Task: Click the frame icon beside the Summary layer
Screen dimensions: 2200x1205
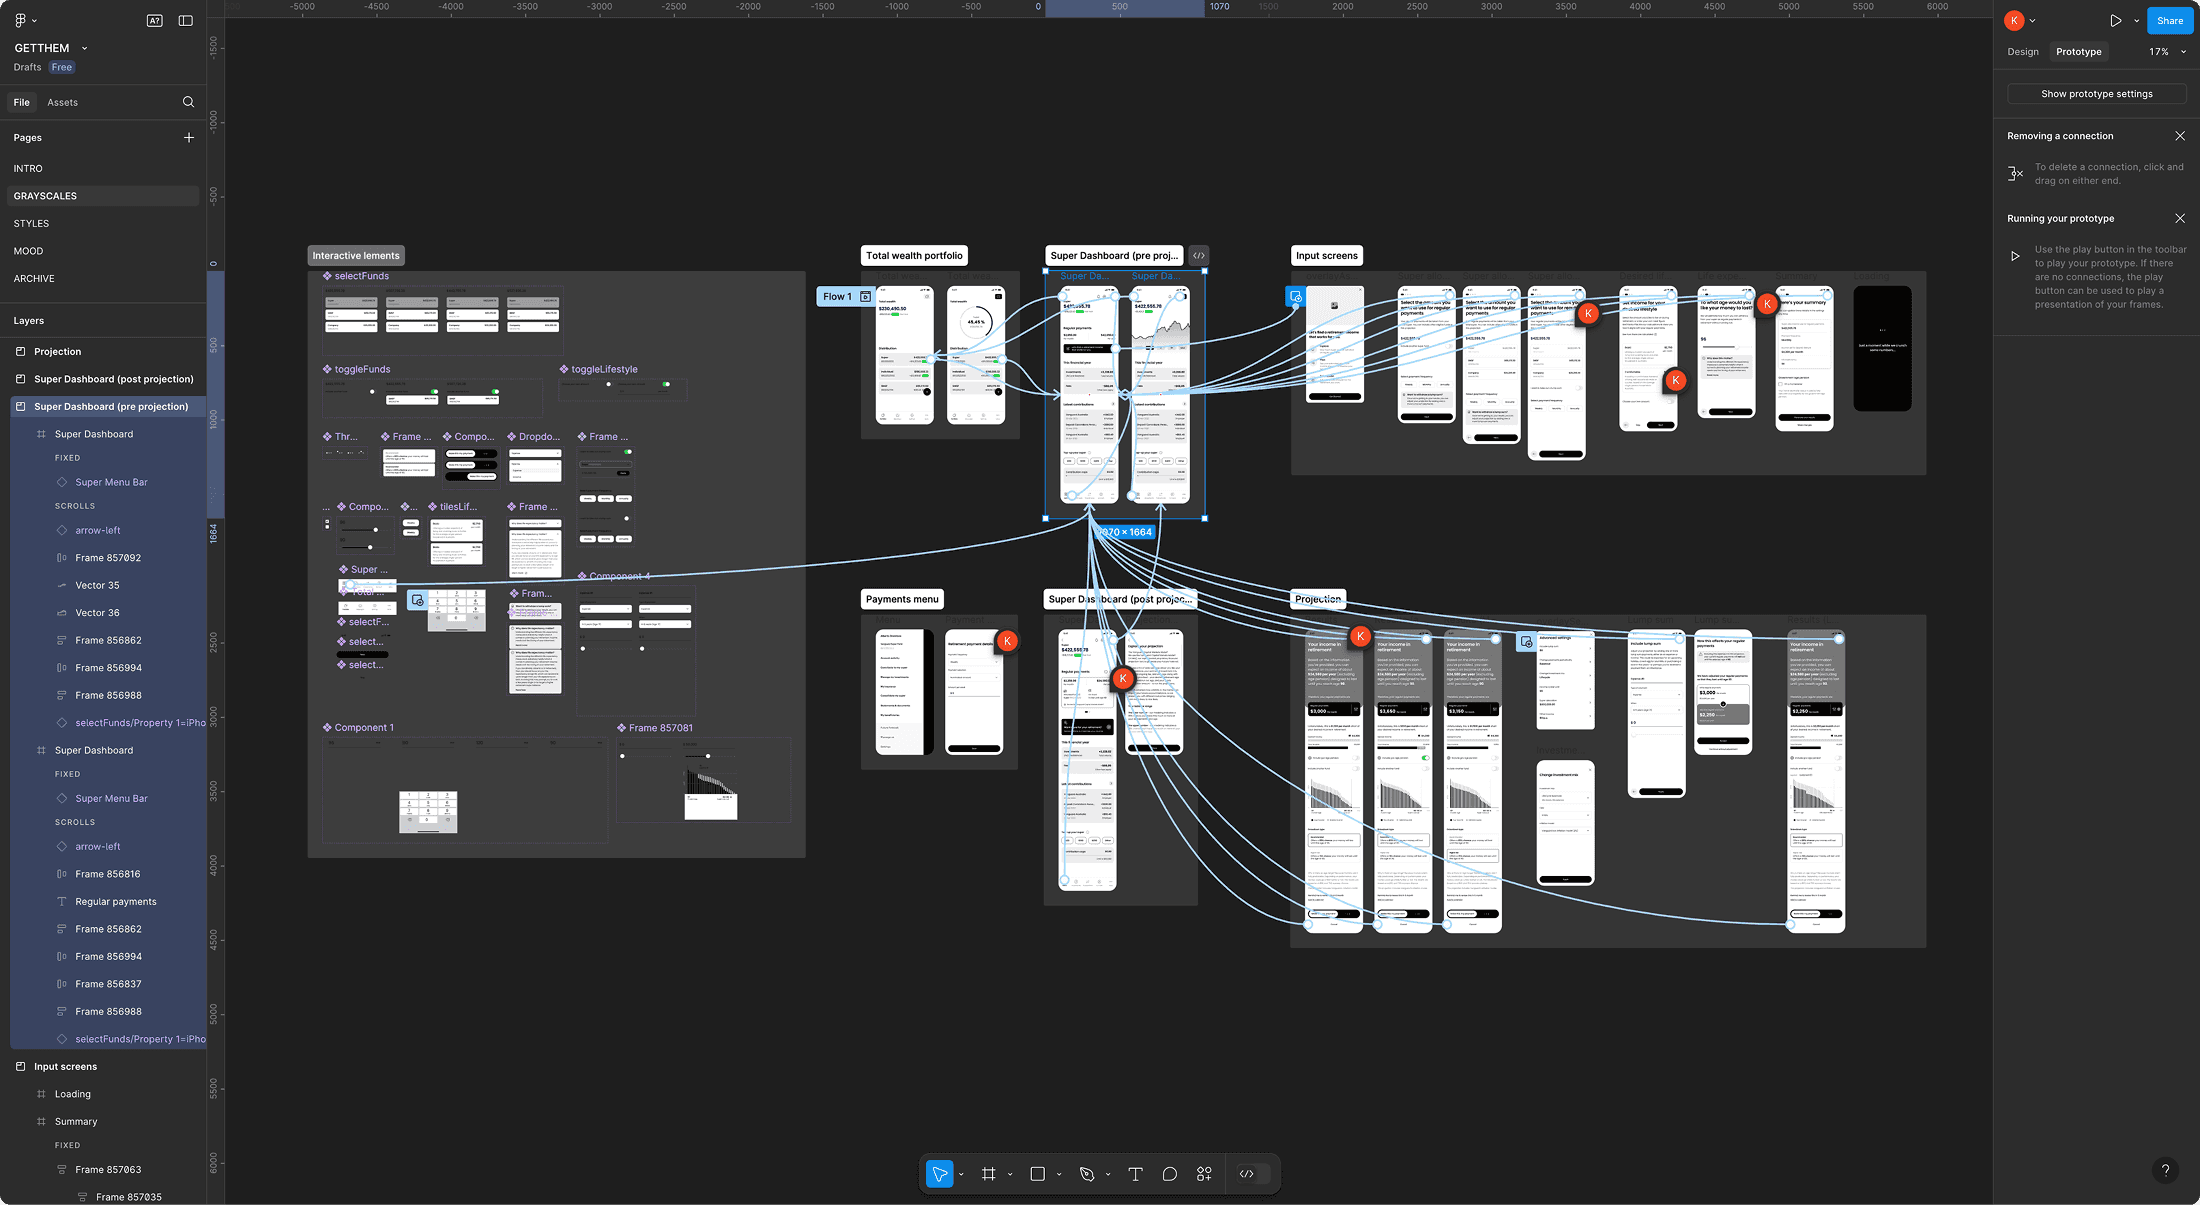Action: click(41, 1122)
